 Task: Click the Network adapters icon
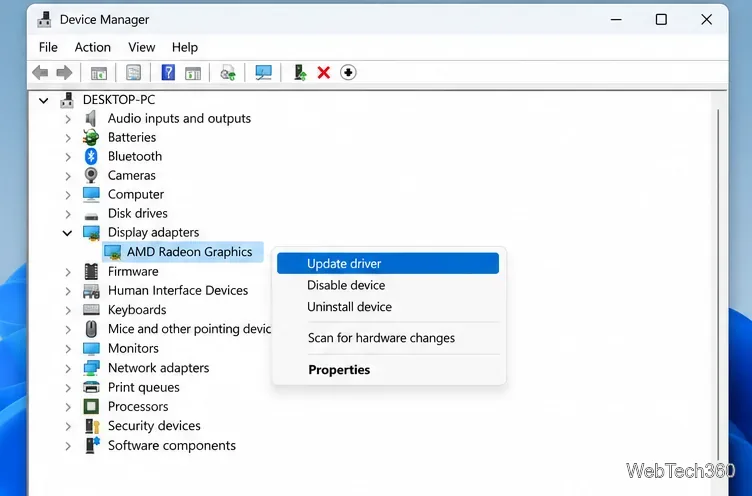pyautogui.click(x=91, y=368)
